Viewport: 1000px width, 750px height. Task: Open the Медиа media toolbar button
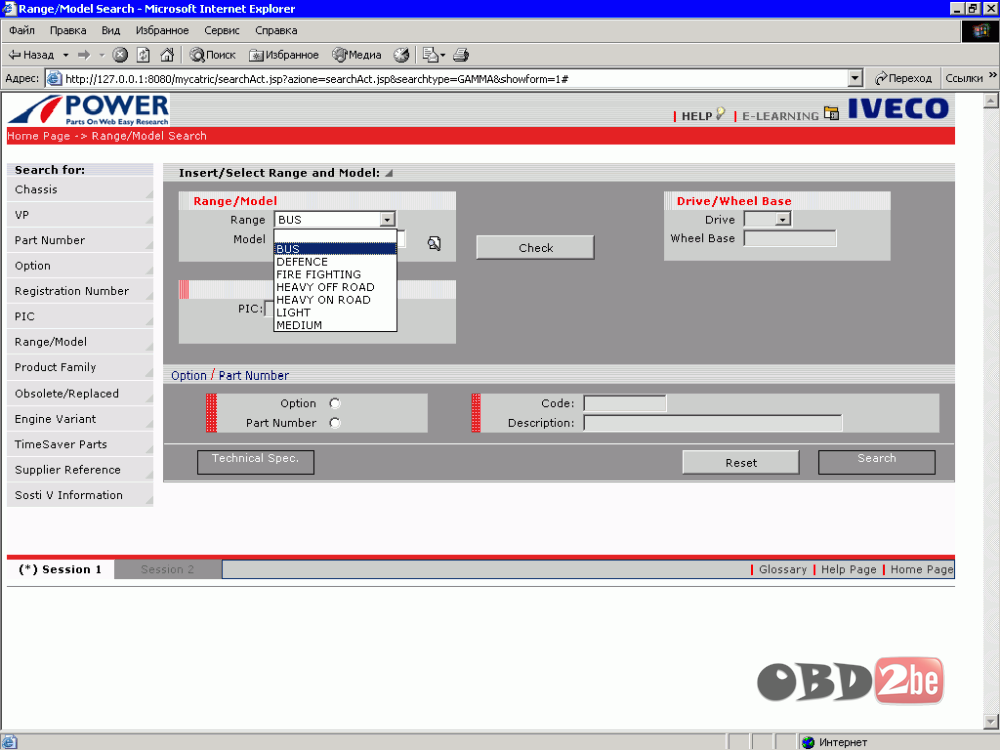[357, 55]
